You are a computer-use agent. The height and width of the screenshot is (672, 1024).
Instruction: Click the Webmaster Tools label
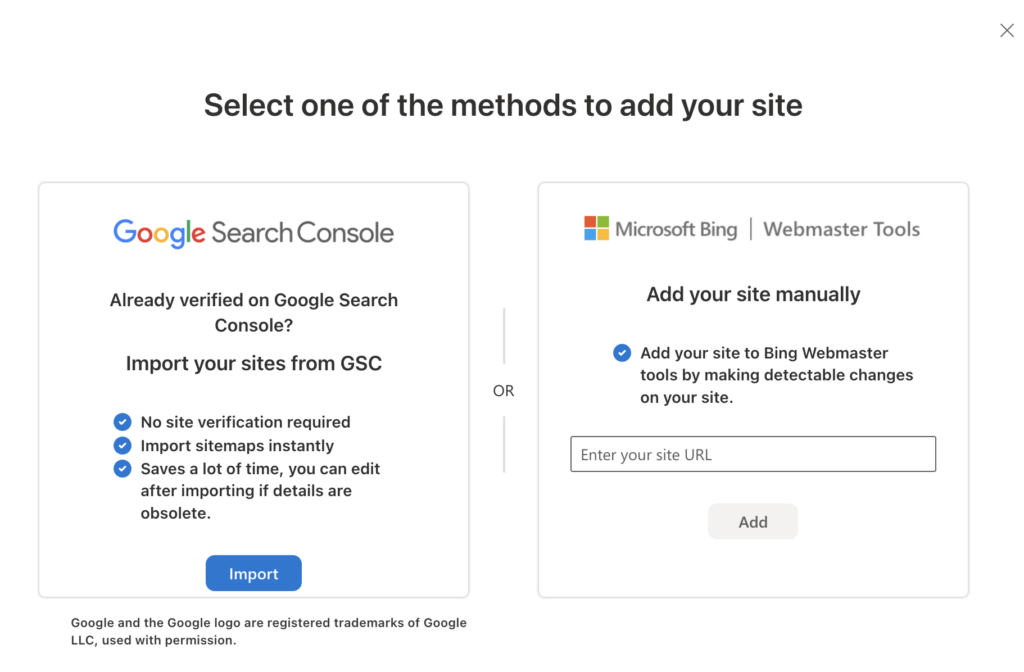coord(841,229)
